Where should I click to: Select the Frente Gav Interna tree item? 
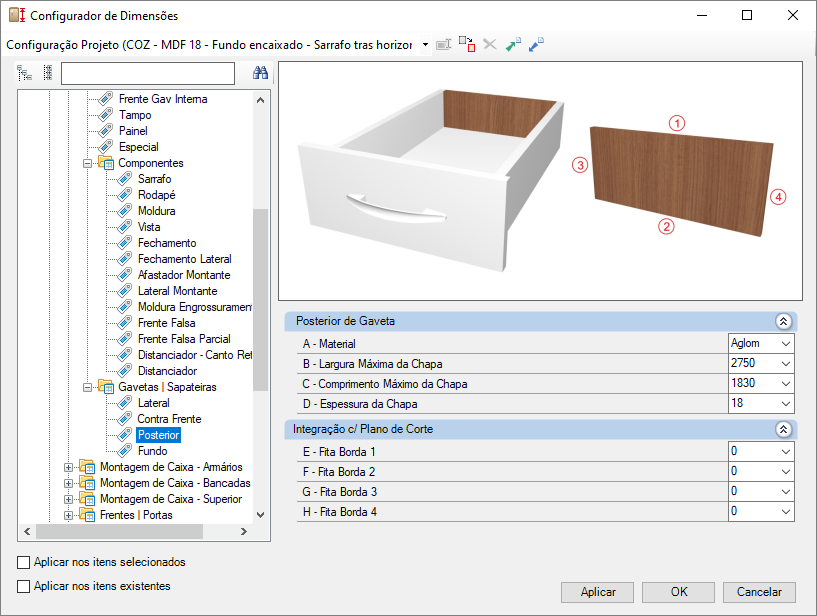pos(163,99)
